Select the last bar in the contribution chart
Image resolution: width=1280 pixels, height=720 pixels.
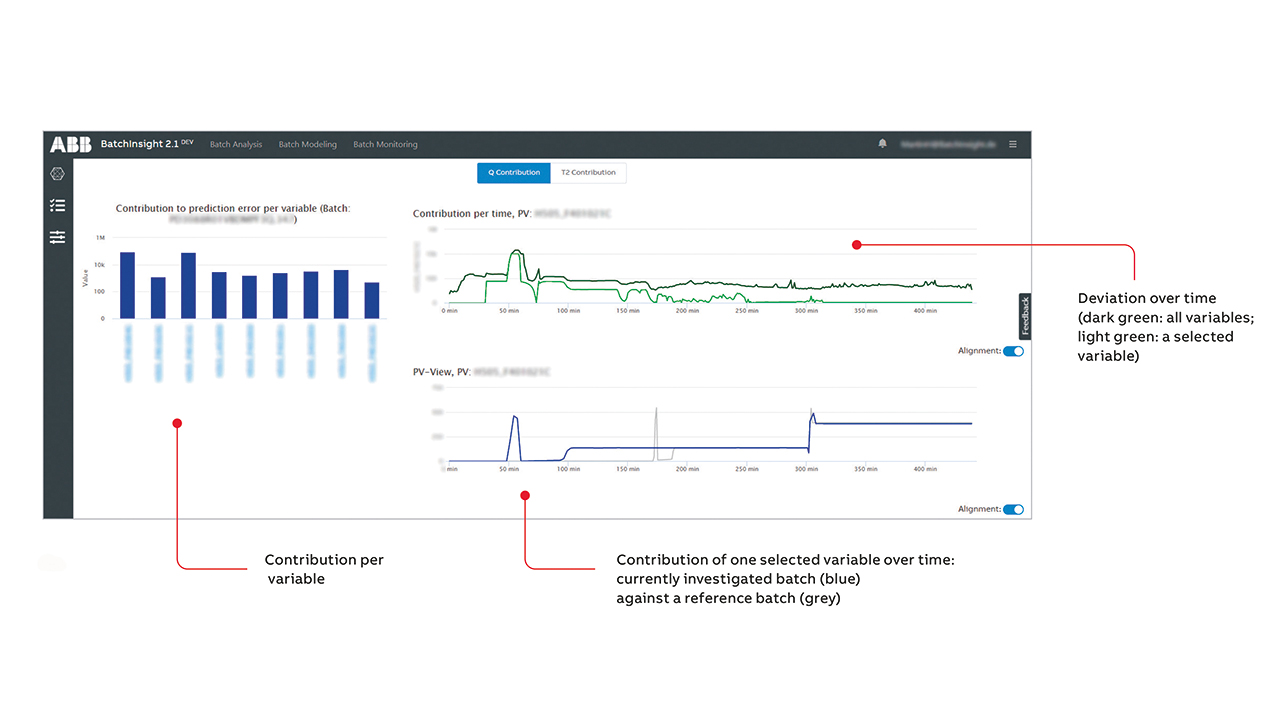click(x=372, y=300)
